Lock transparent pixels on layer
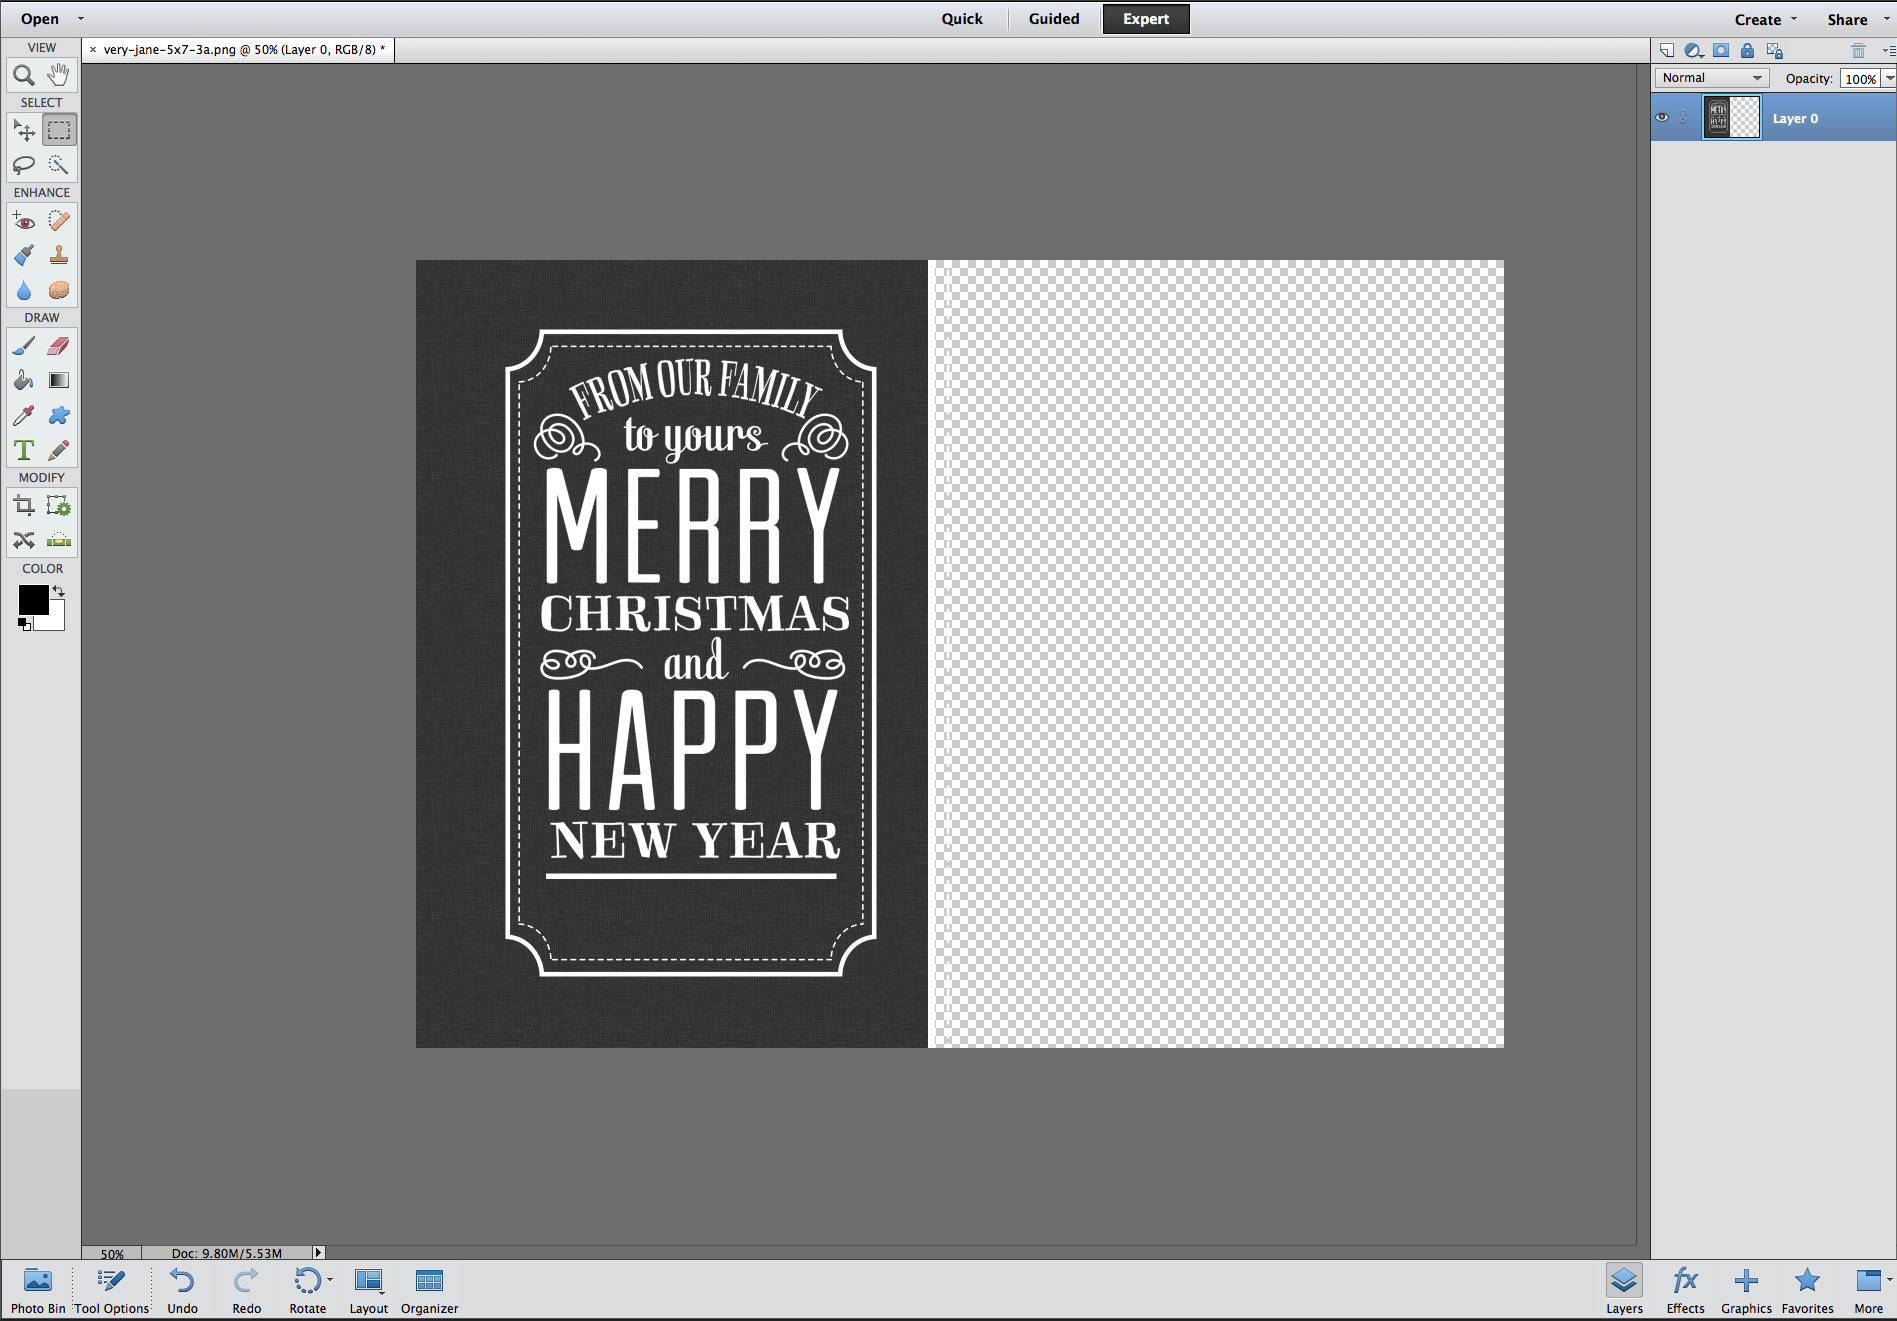The image size is (1897, 1321). pyautogui.click(x=1775, y=50)
